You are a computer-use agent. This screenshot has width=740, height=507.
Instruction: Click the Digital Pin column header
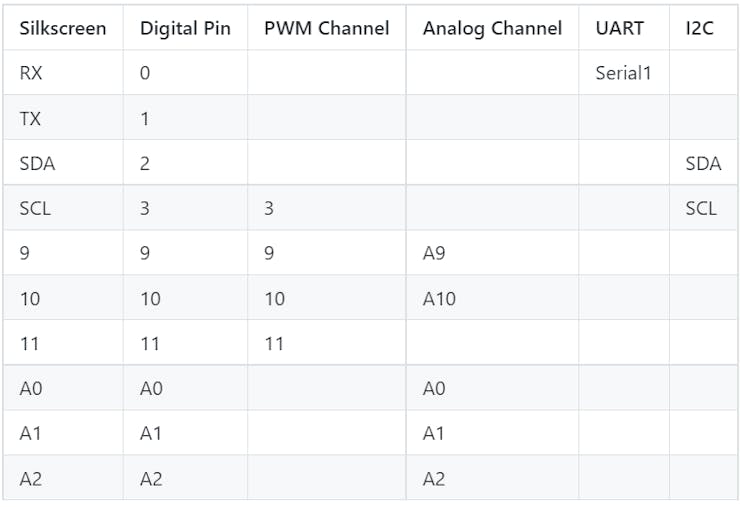pos(185,28)
